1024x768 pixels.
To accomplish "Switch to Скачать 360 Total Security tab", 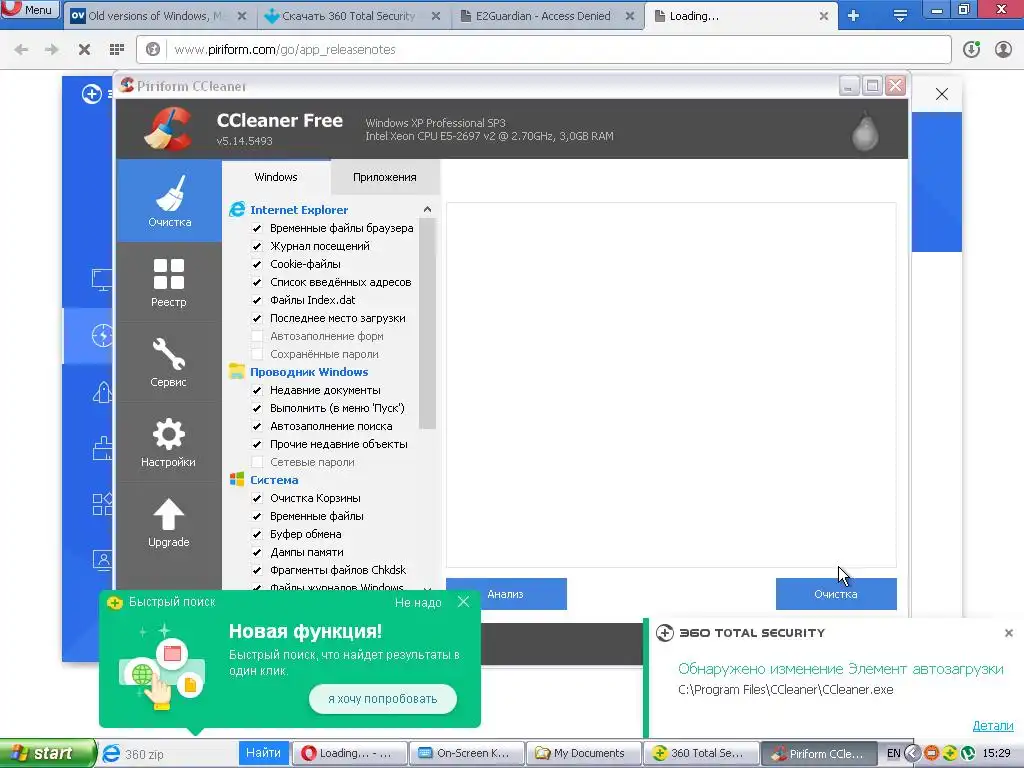I will pos(348,16).
